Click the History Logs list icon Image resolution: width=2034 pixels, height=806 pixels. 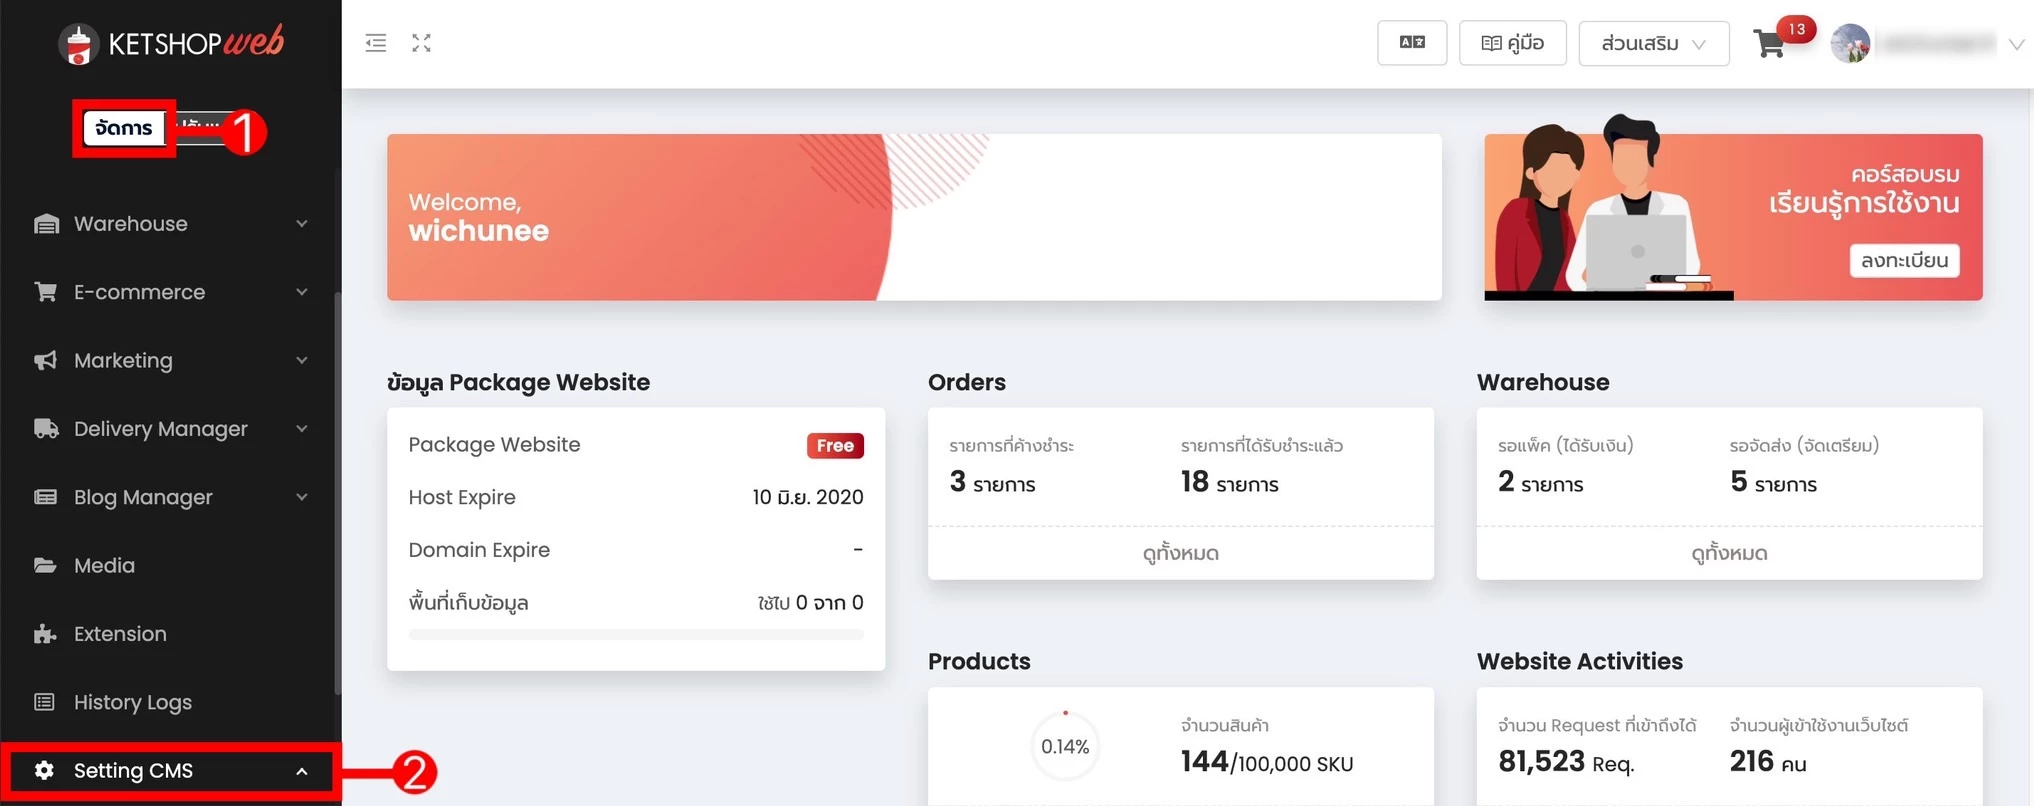coord(45,702)
